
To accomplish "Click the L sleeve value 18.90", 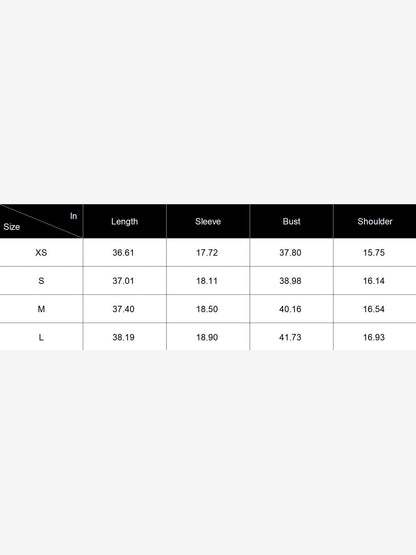I will pyautogui.click(x=207, y=337).
